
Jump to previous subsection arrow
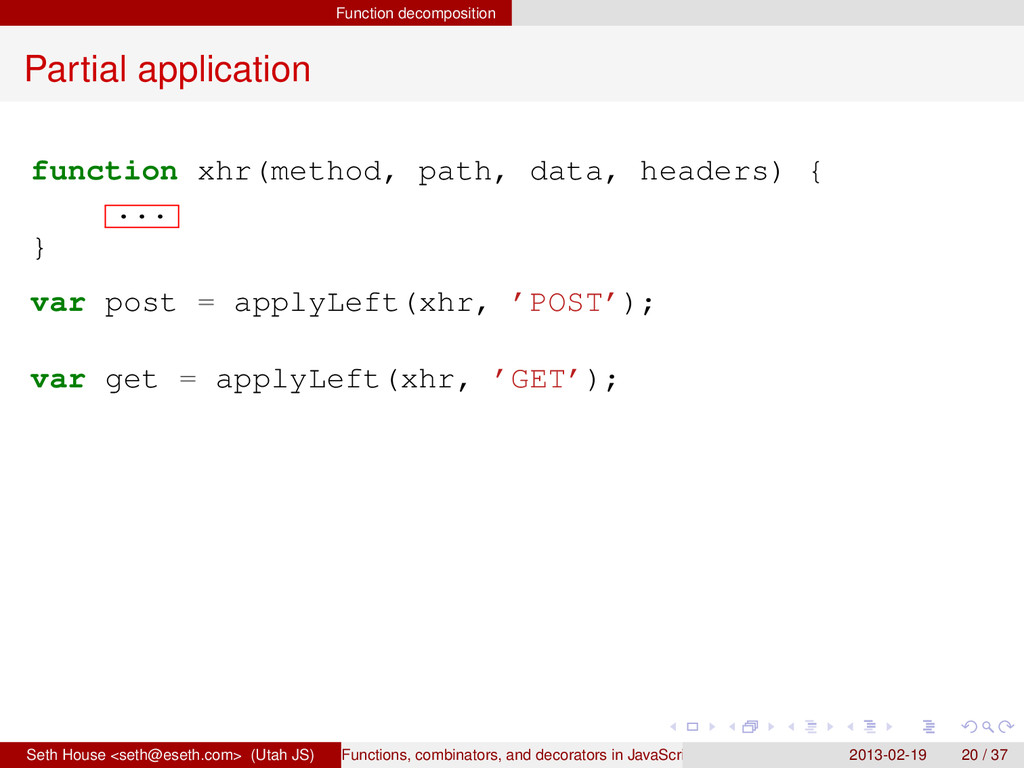coord(792,727)
